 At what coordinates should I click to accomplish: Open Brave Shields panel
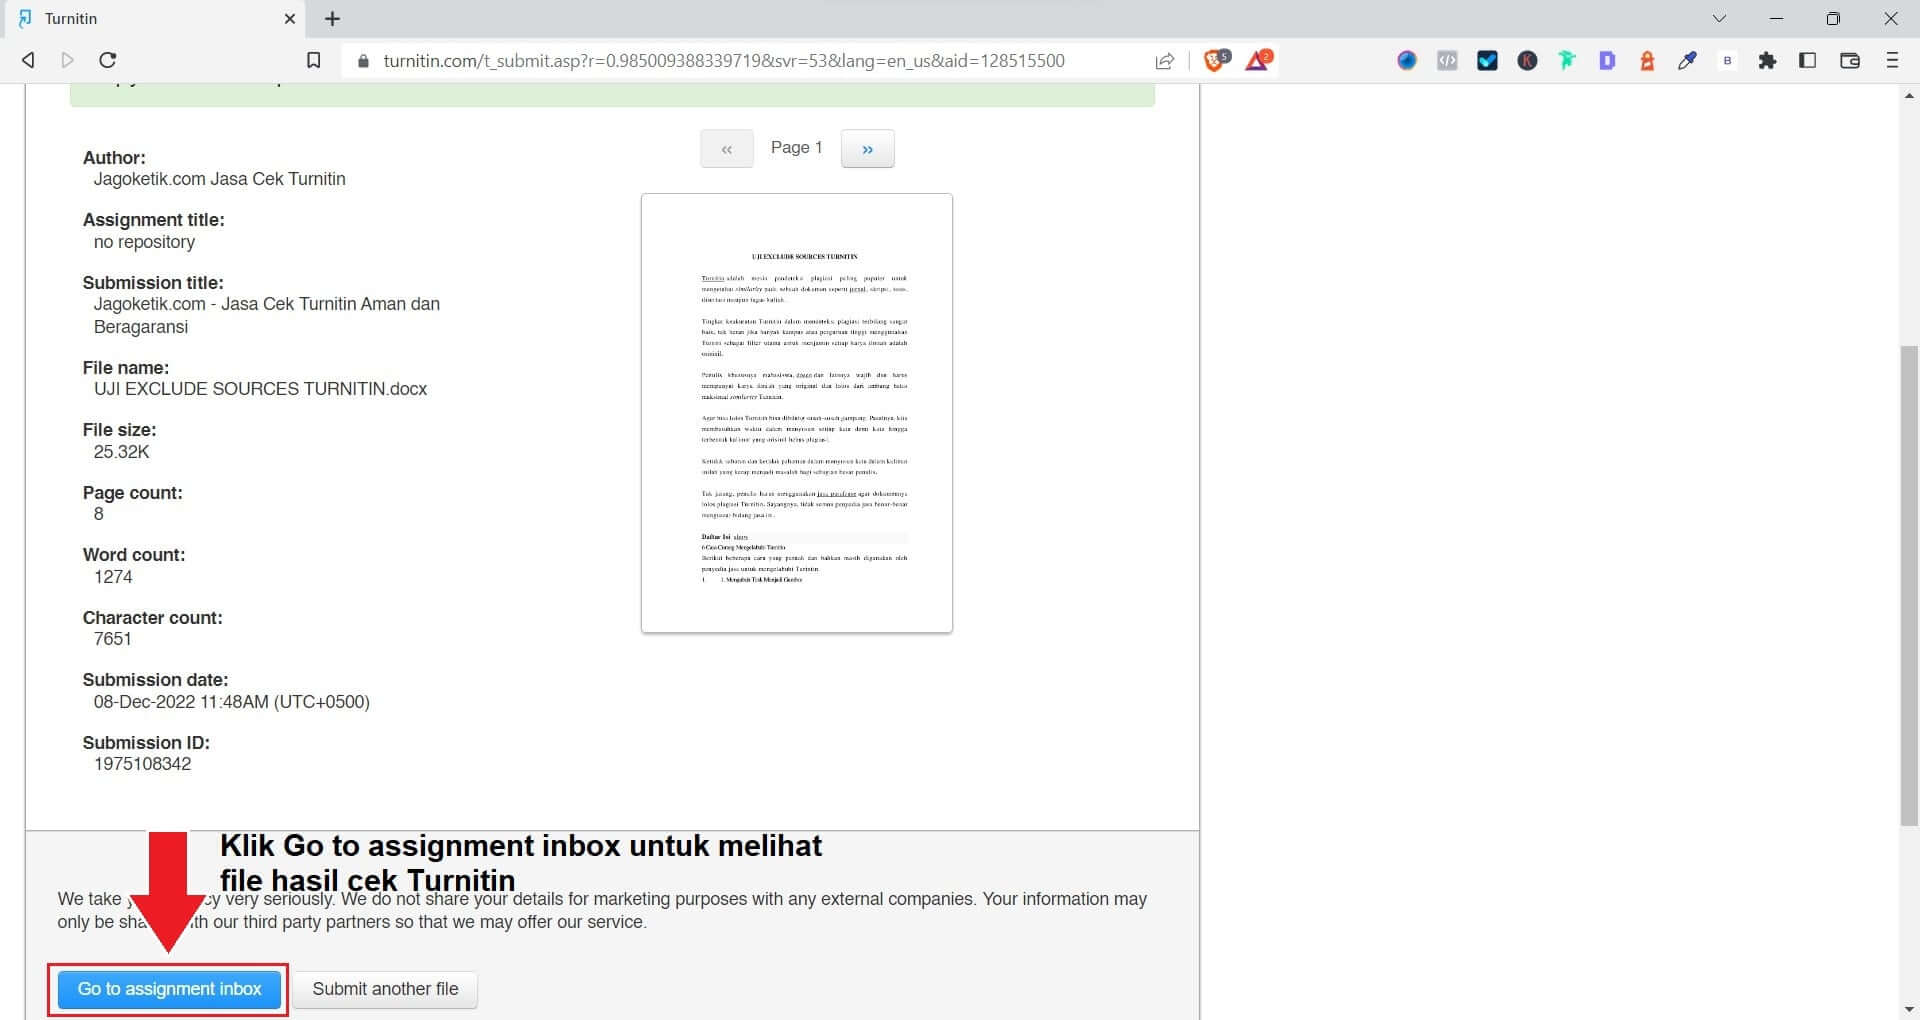pyautogui.click(x=1216, y=60)
